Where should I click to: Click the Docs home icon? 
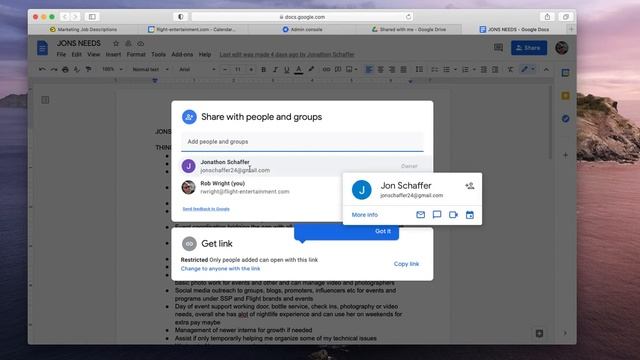coord(42,48)
